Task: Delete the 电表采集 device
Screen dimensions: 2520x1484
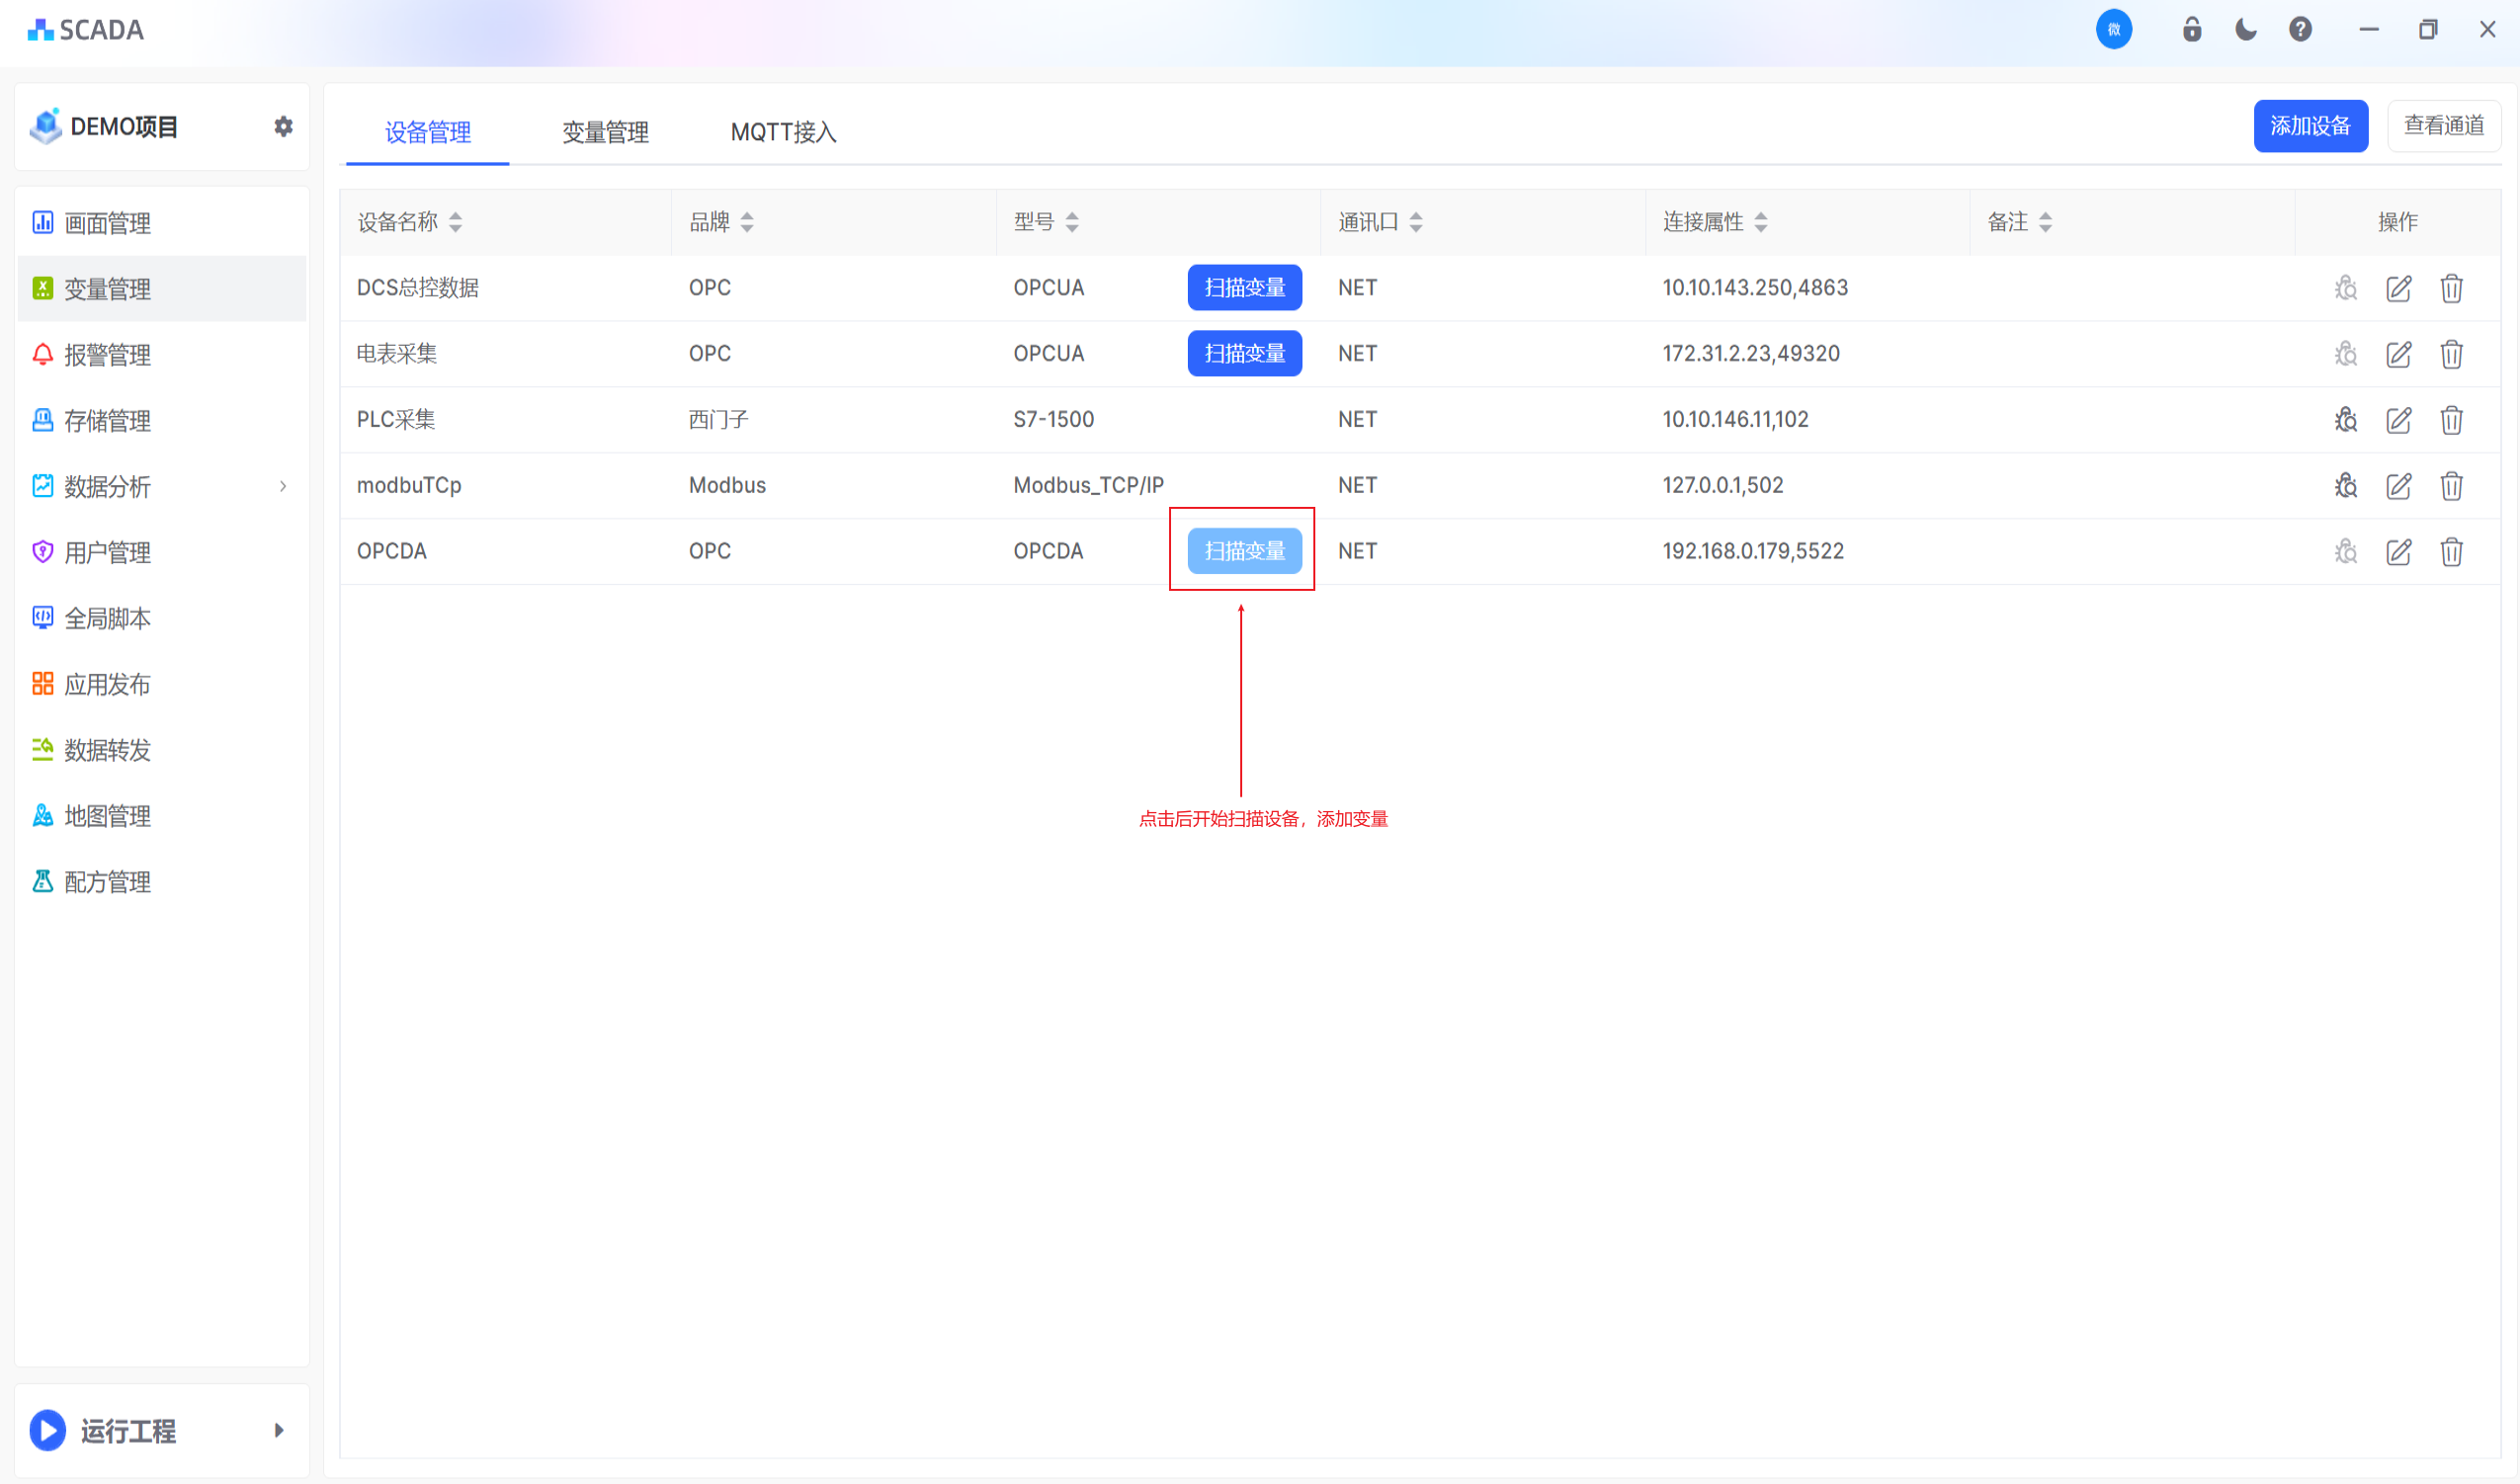Action: pos(2451,354)
